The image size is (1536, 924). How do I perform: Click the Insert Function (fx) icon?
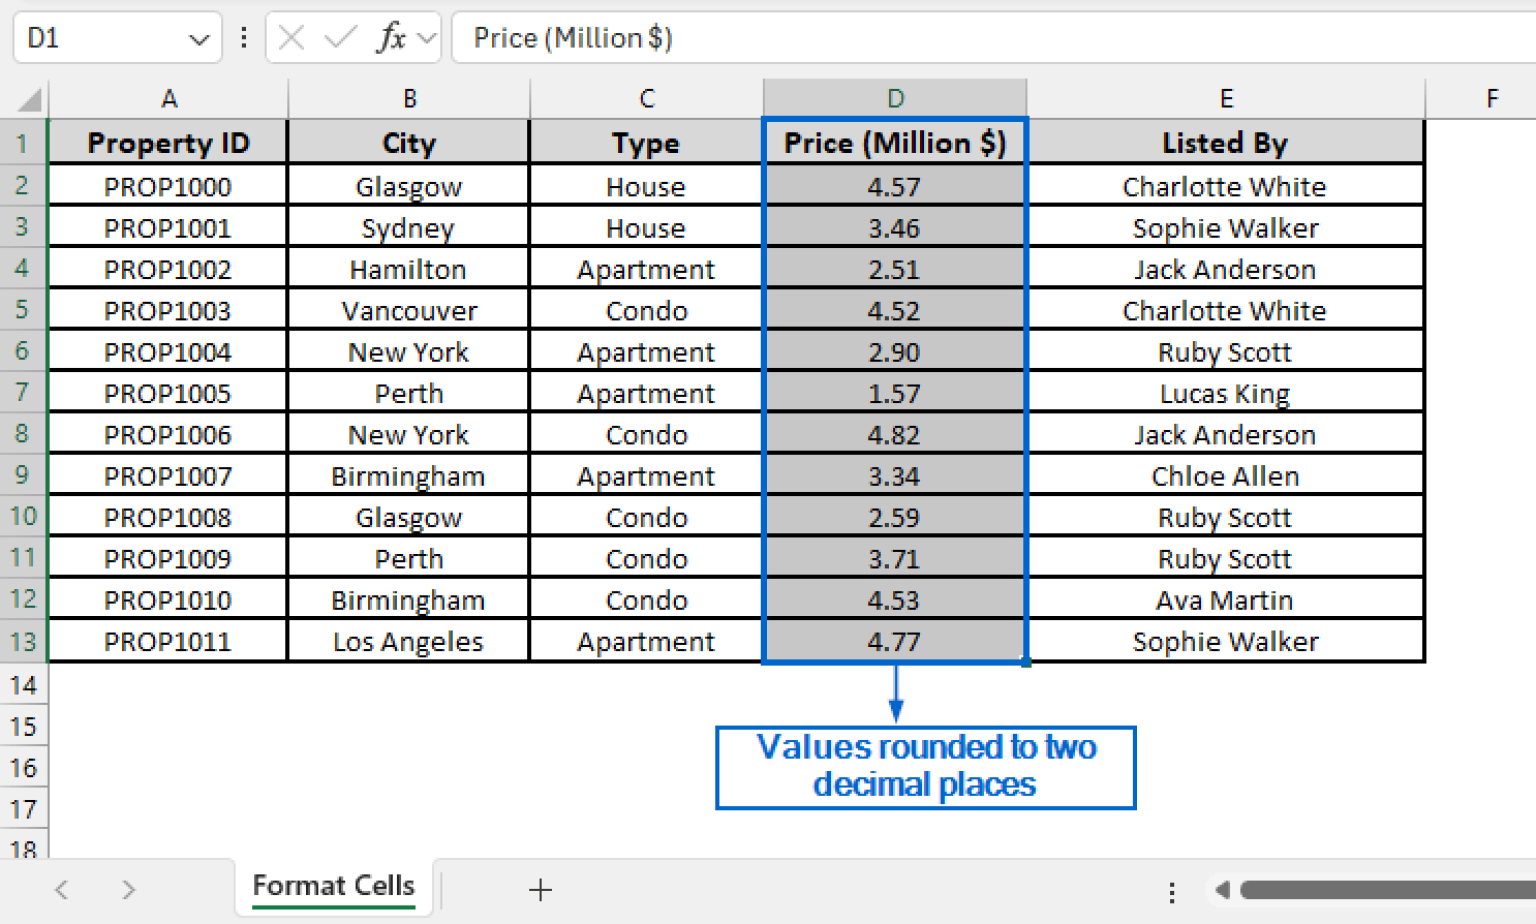click(x=392, y=37)
